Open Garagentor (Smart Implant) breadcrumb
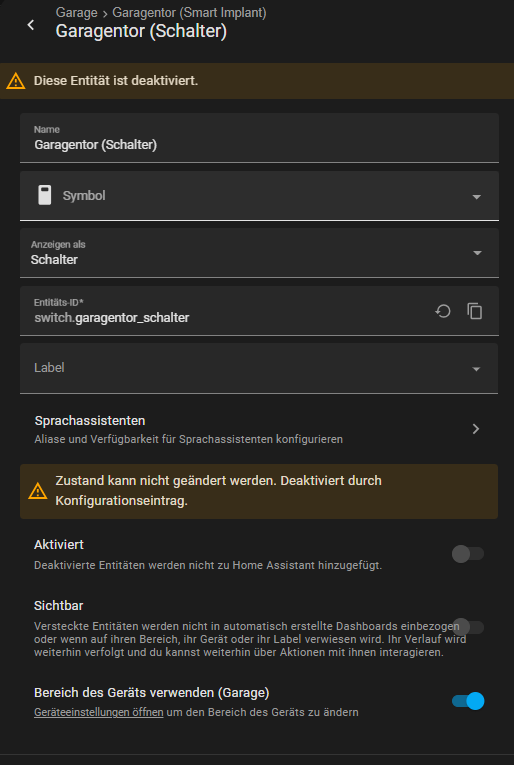The image size is (514, 765). tap(189, 12)
